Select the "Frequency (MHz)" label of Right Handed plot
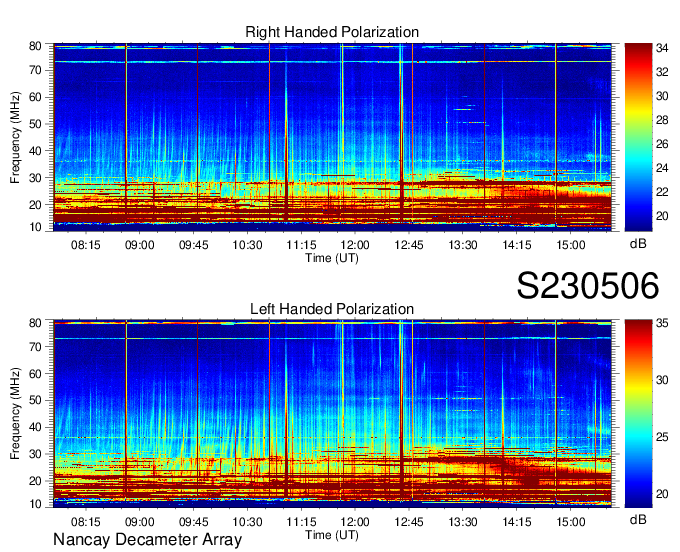The height and width of the screenshot is (552, 680). coord(15,137)
